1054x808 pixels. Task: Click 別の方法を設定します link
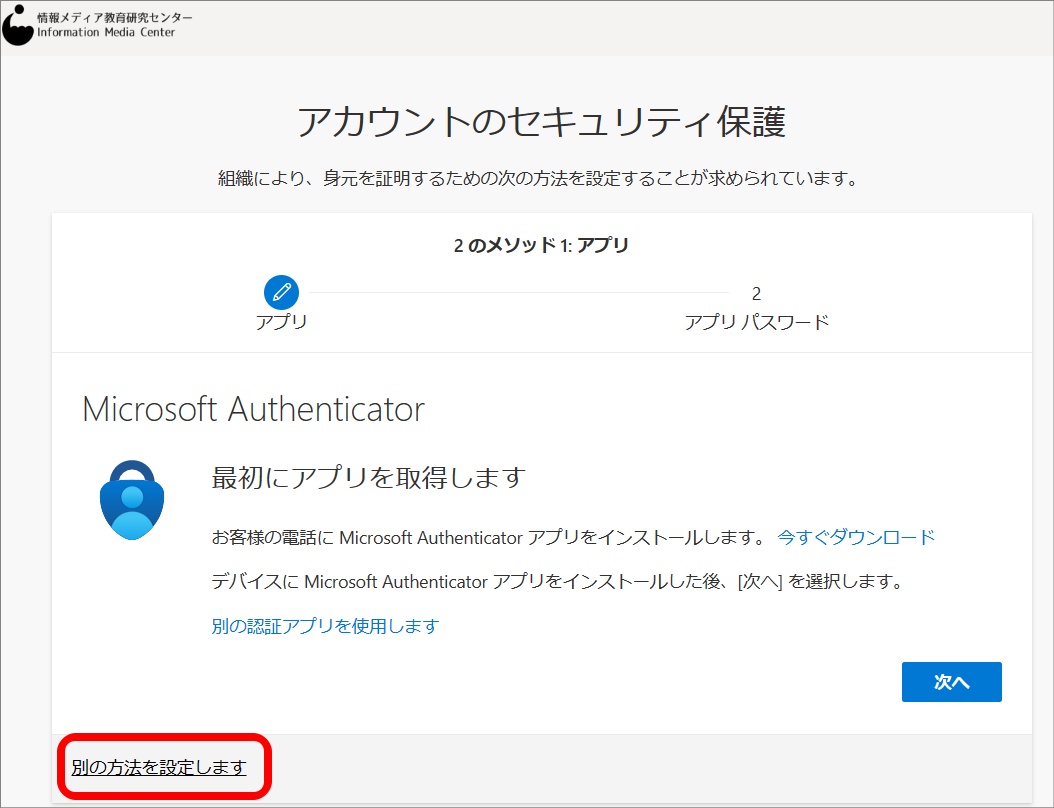tap(159, 767)
